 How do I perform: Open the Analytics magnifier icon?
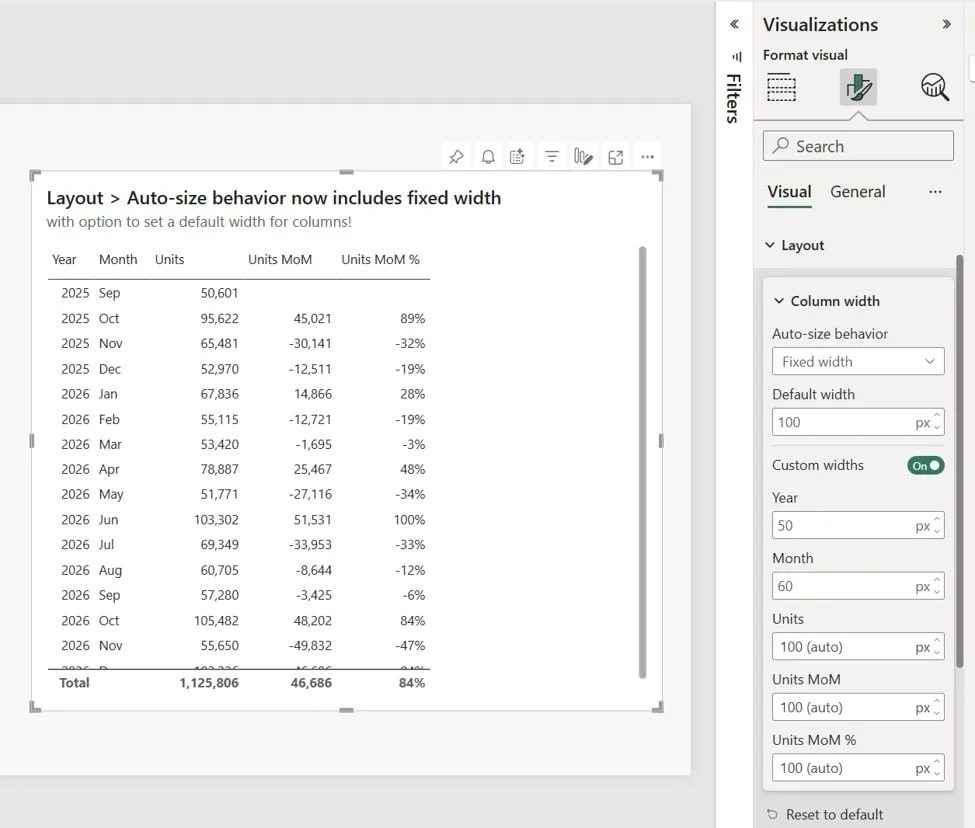click(x=935, y=87)
